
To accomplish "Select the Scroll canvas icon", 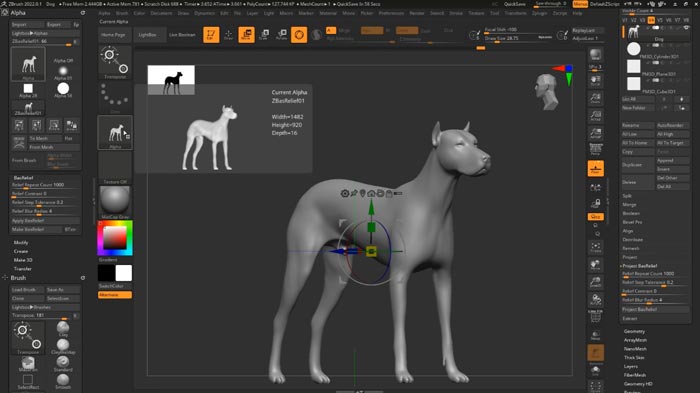I will (x=595, y=81).
